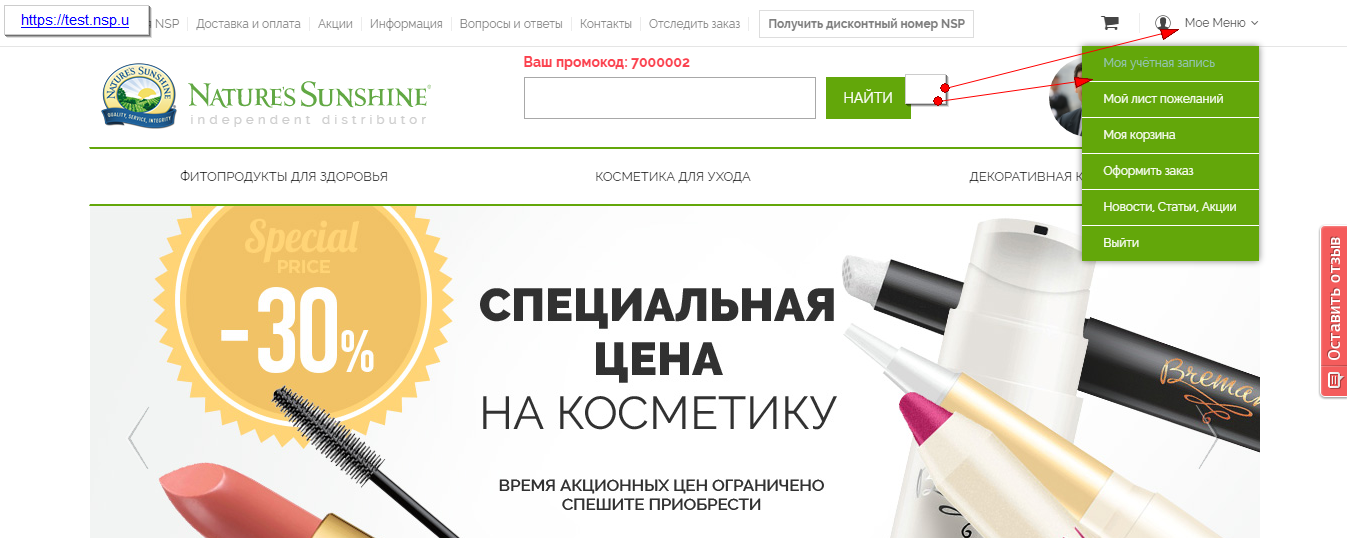Open the shopping cart icon
The width and height of the screenshot is (1347, 538).
[x=1109, y=23]
